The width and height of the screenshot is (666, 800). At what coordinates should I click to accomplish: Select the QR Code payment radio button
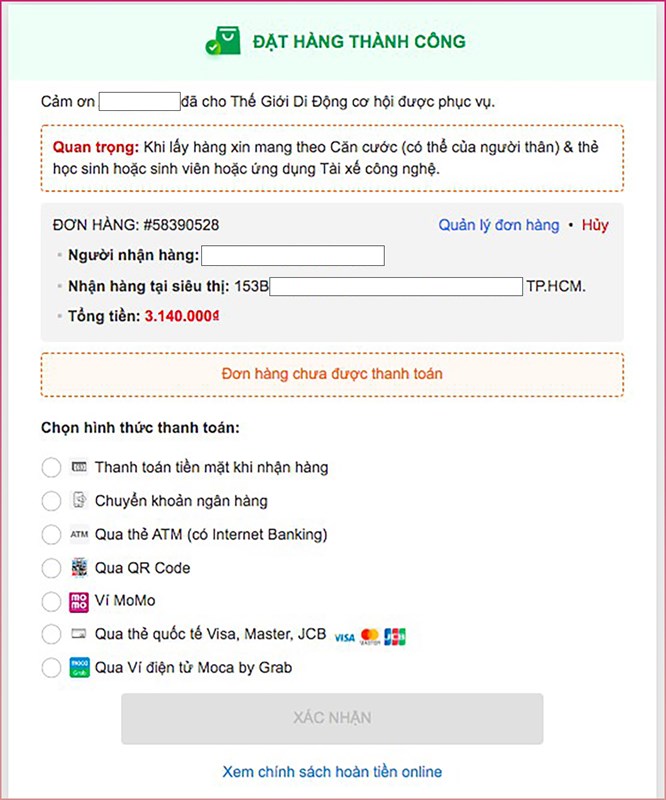click(x=51, y=568)
